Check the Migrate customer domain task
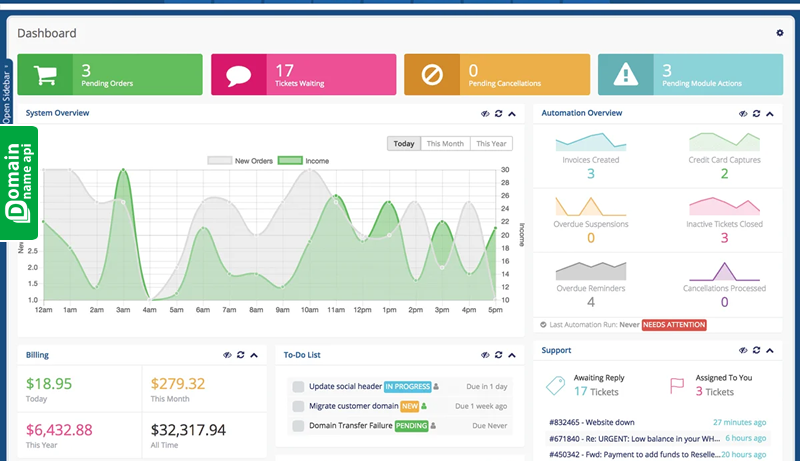 tap(298, 406)
